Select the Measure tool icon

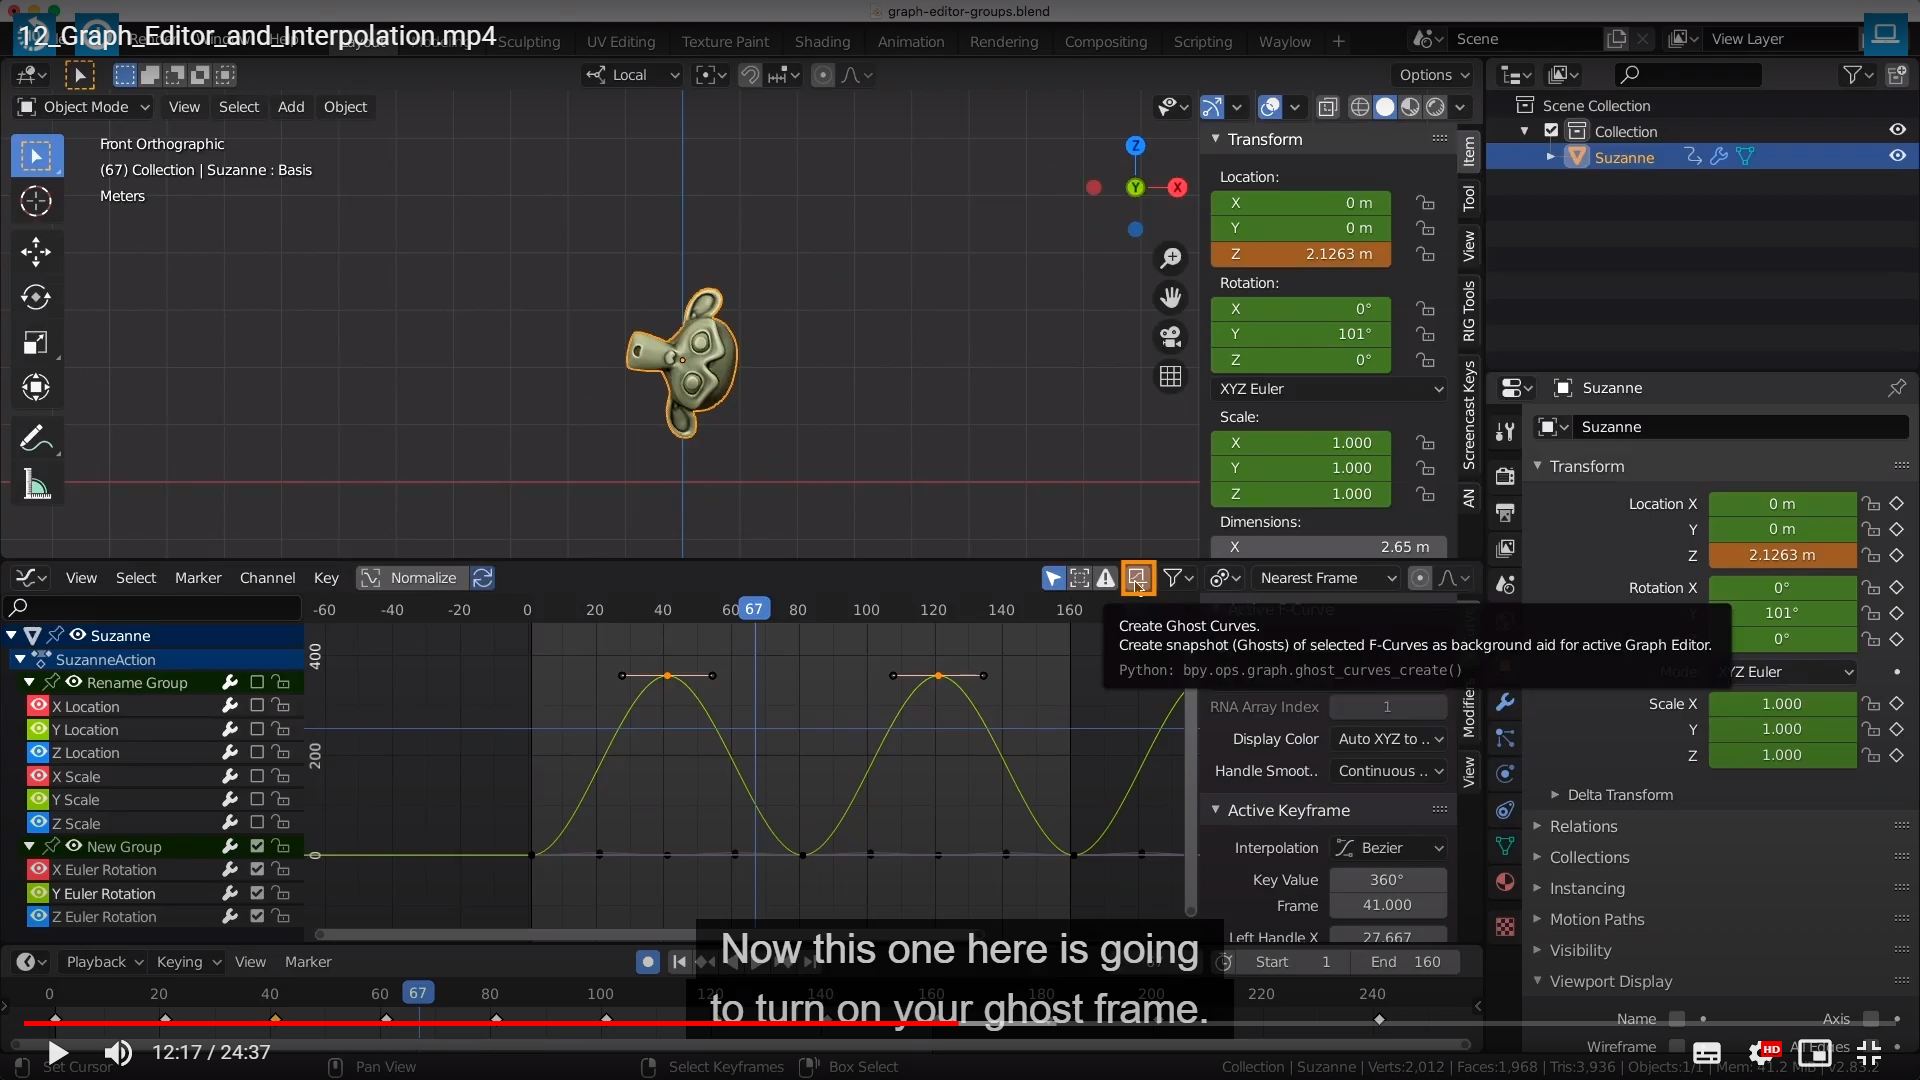click(36, 486)
